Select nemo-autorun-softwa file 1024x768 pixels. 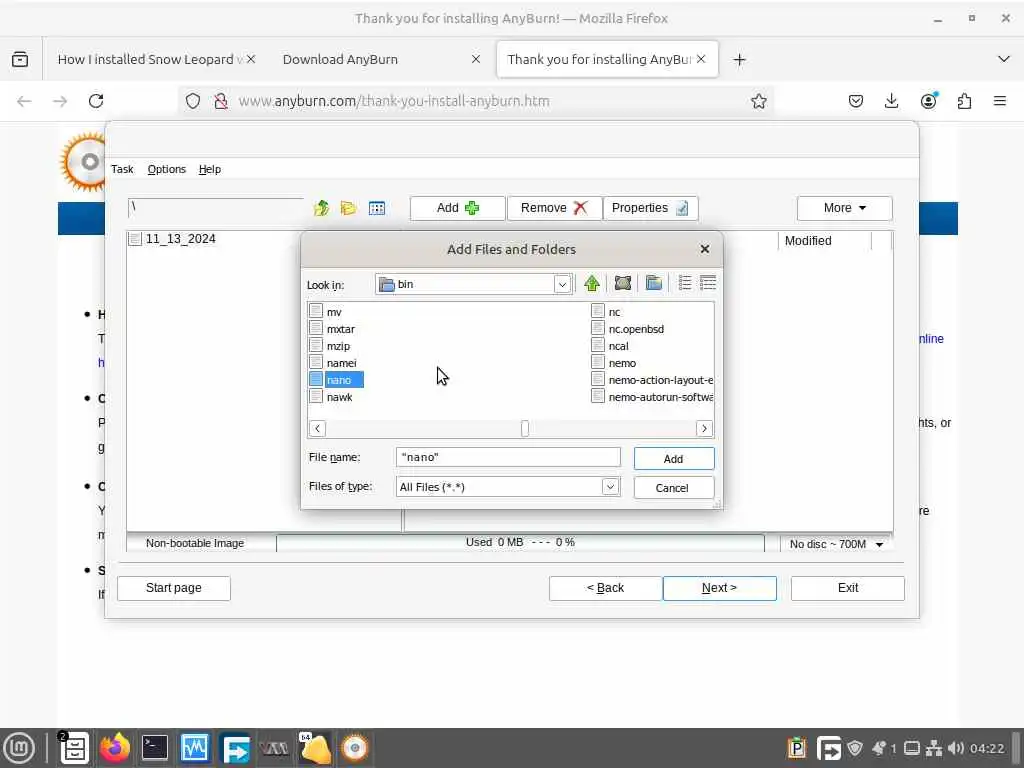tap(660, 397)
